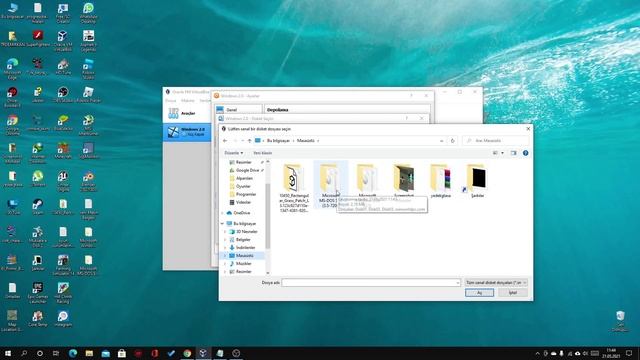This screenshot has width=640, height=360.
Task: Open help with the blue question icon
Action: pos(525,153)
